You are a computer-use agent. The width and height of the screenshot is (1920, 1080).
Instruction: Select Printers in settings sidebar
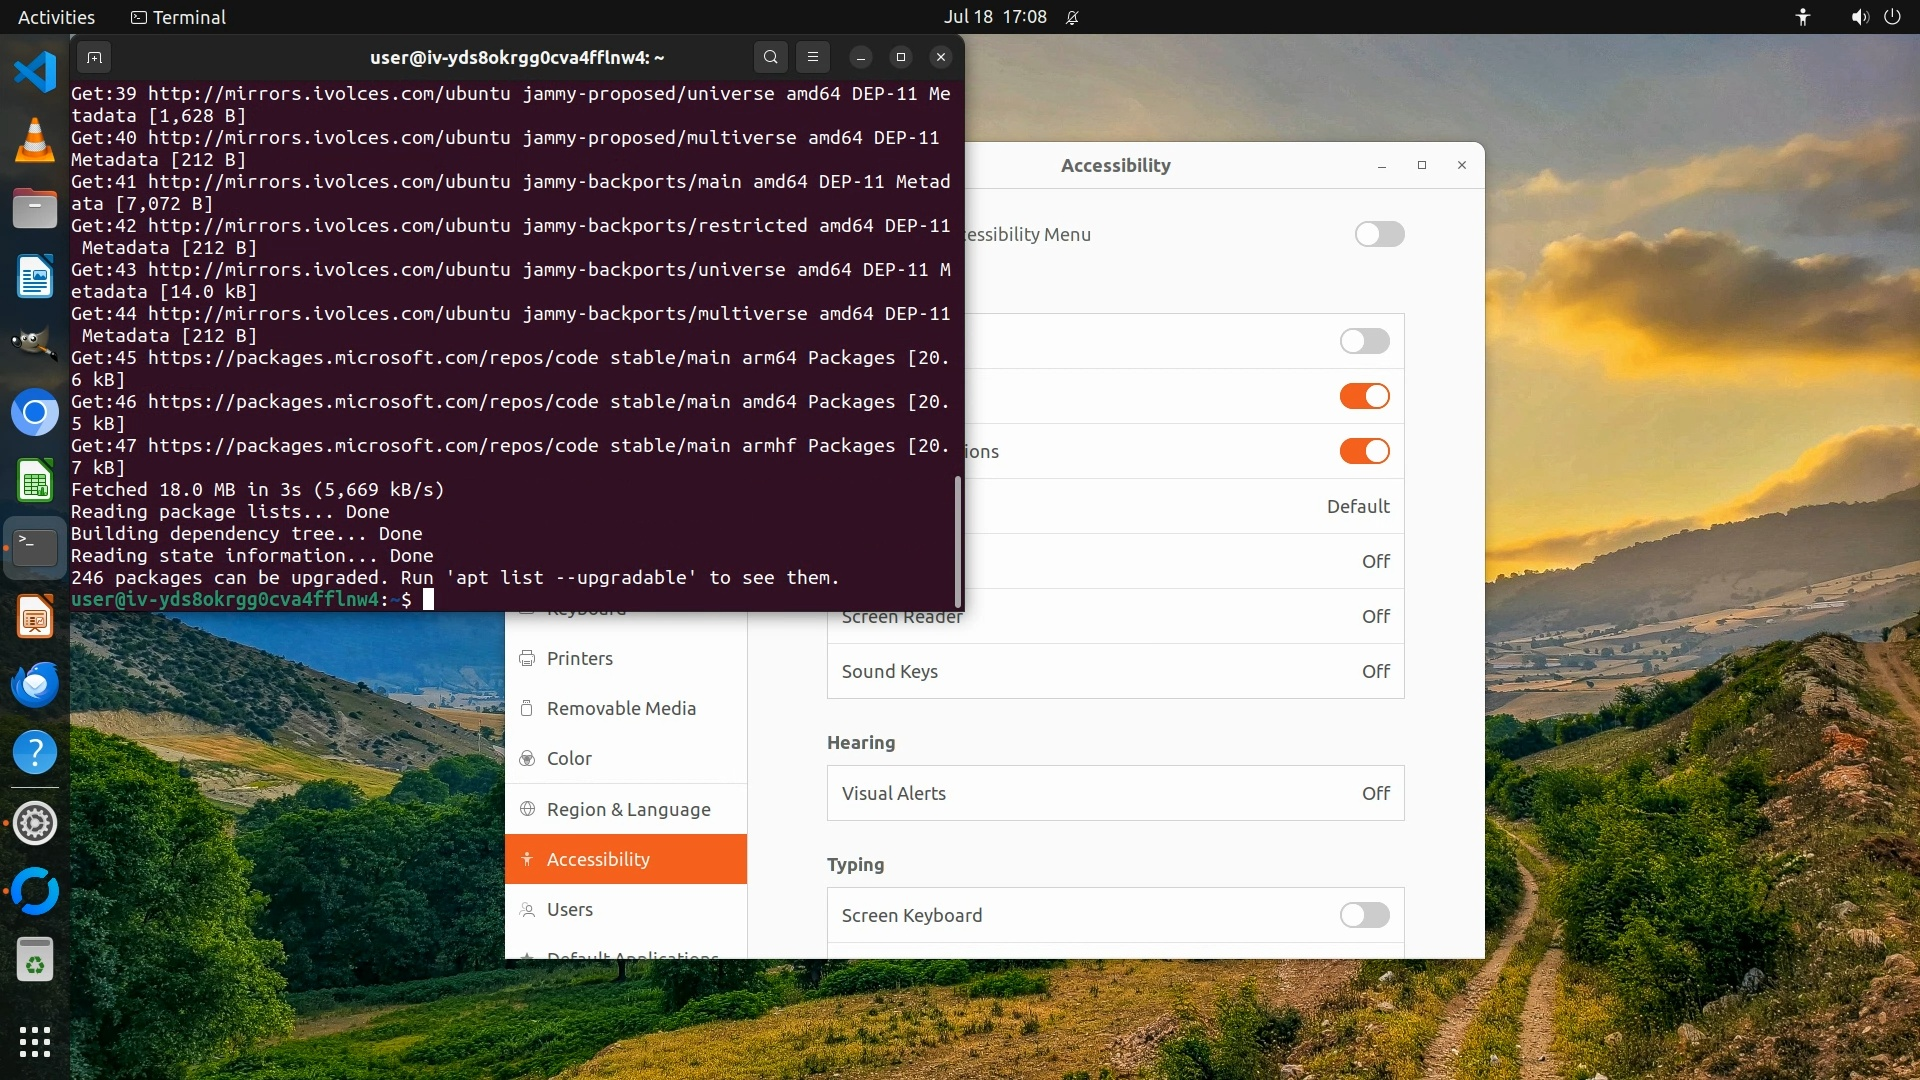pos(580,658)
